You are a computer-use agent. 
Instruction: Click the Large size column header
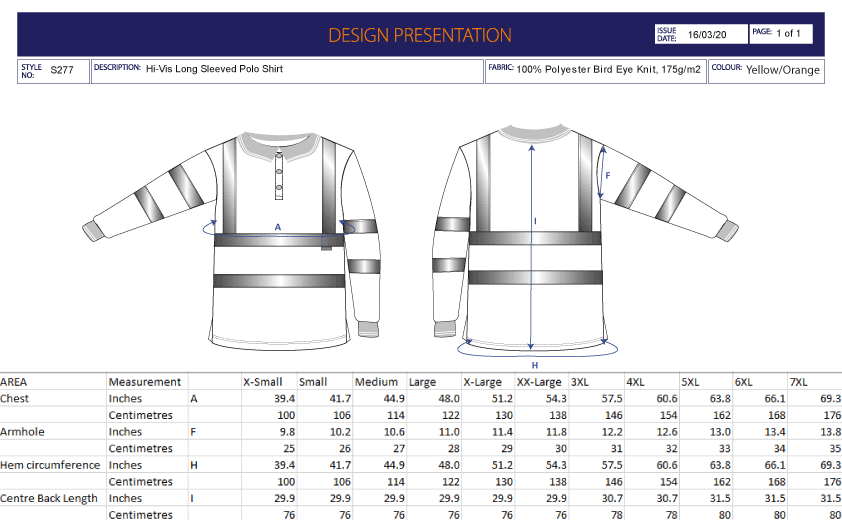[x=423, y=382]
